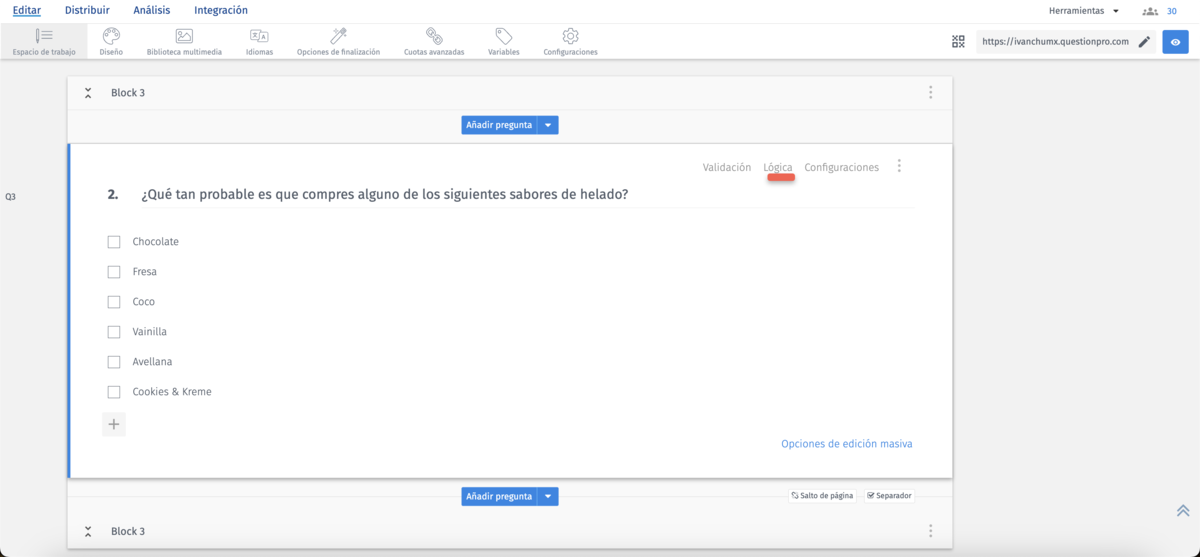
Task: Edit the question 2 title text
Action: (385, 194)
